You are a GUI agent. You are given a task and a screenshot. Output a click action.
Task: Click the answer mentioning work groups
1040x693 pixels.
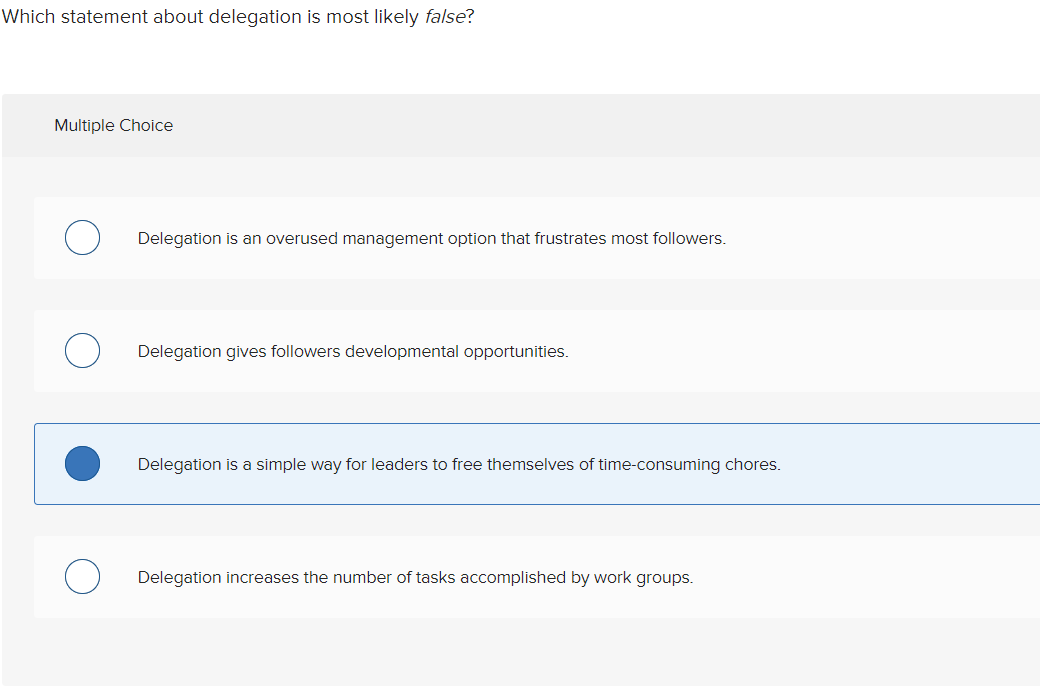click(x=416, y=577)
